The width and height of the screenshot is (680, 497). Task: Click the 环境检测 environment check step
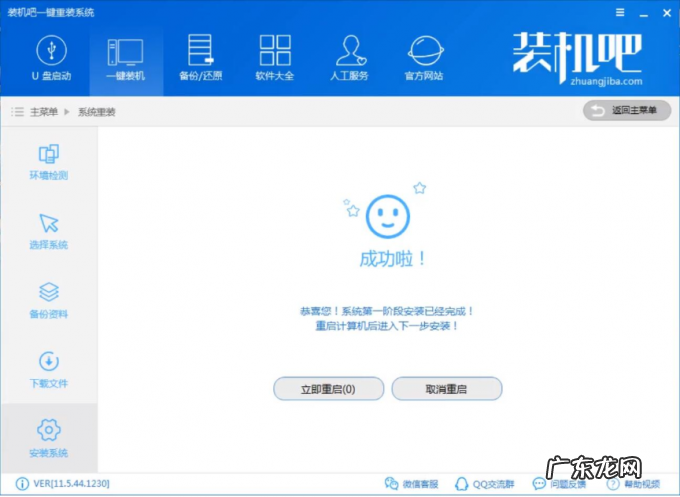click(x=49, y=162)
